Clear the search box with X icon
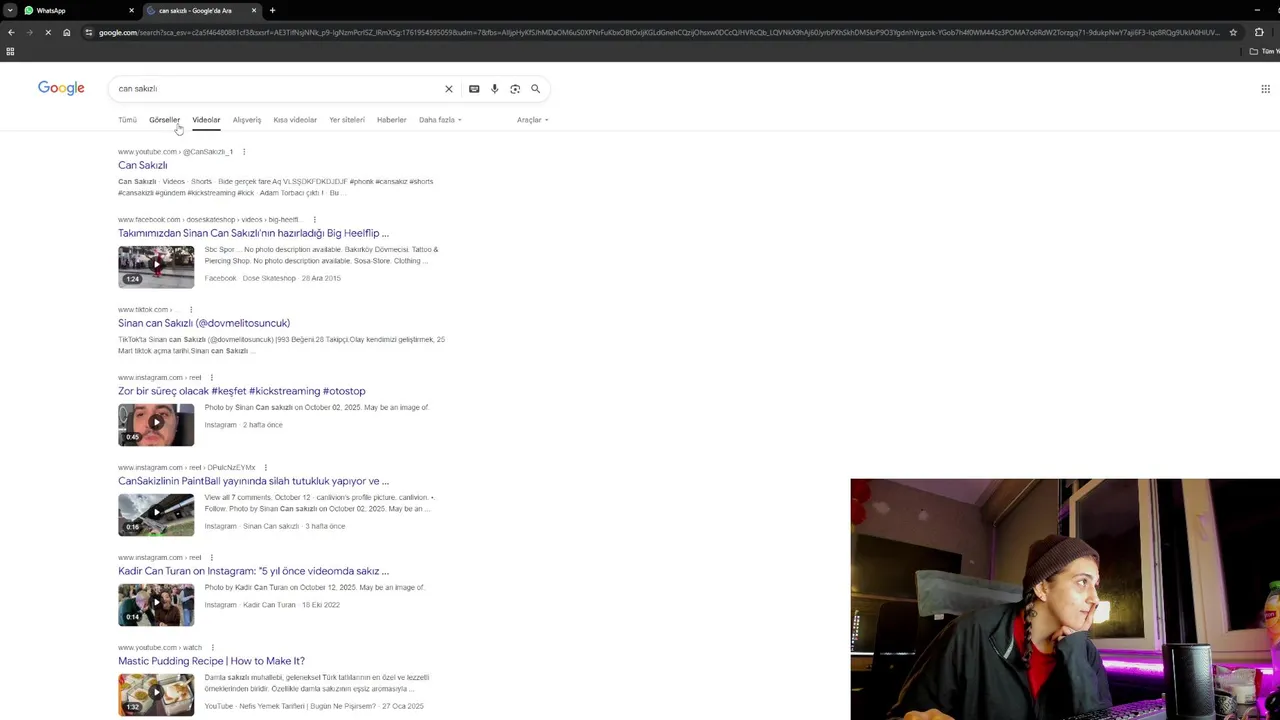 (x=449, y=89)
